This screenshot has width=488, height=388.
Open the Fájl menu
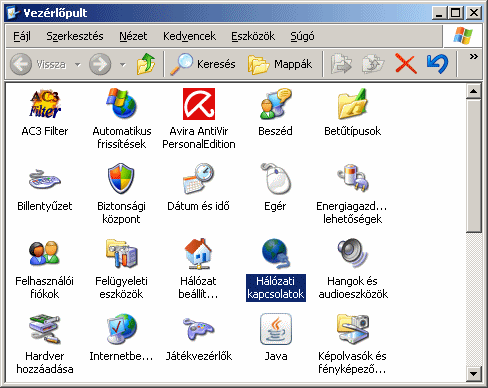(x=22, y=36)
